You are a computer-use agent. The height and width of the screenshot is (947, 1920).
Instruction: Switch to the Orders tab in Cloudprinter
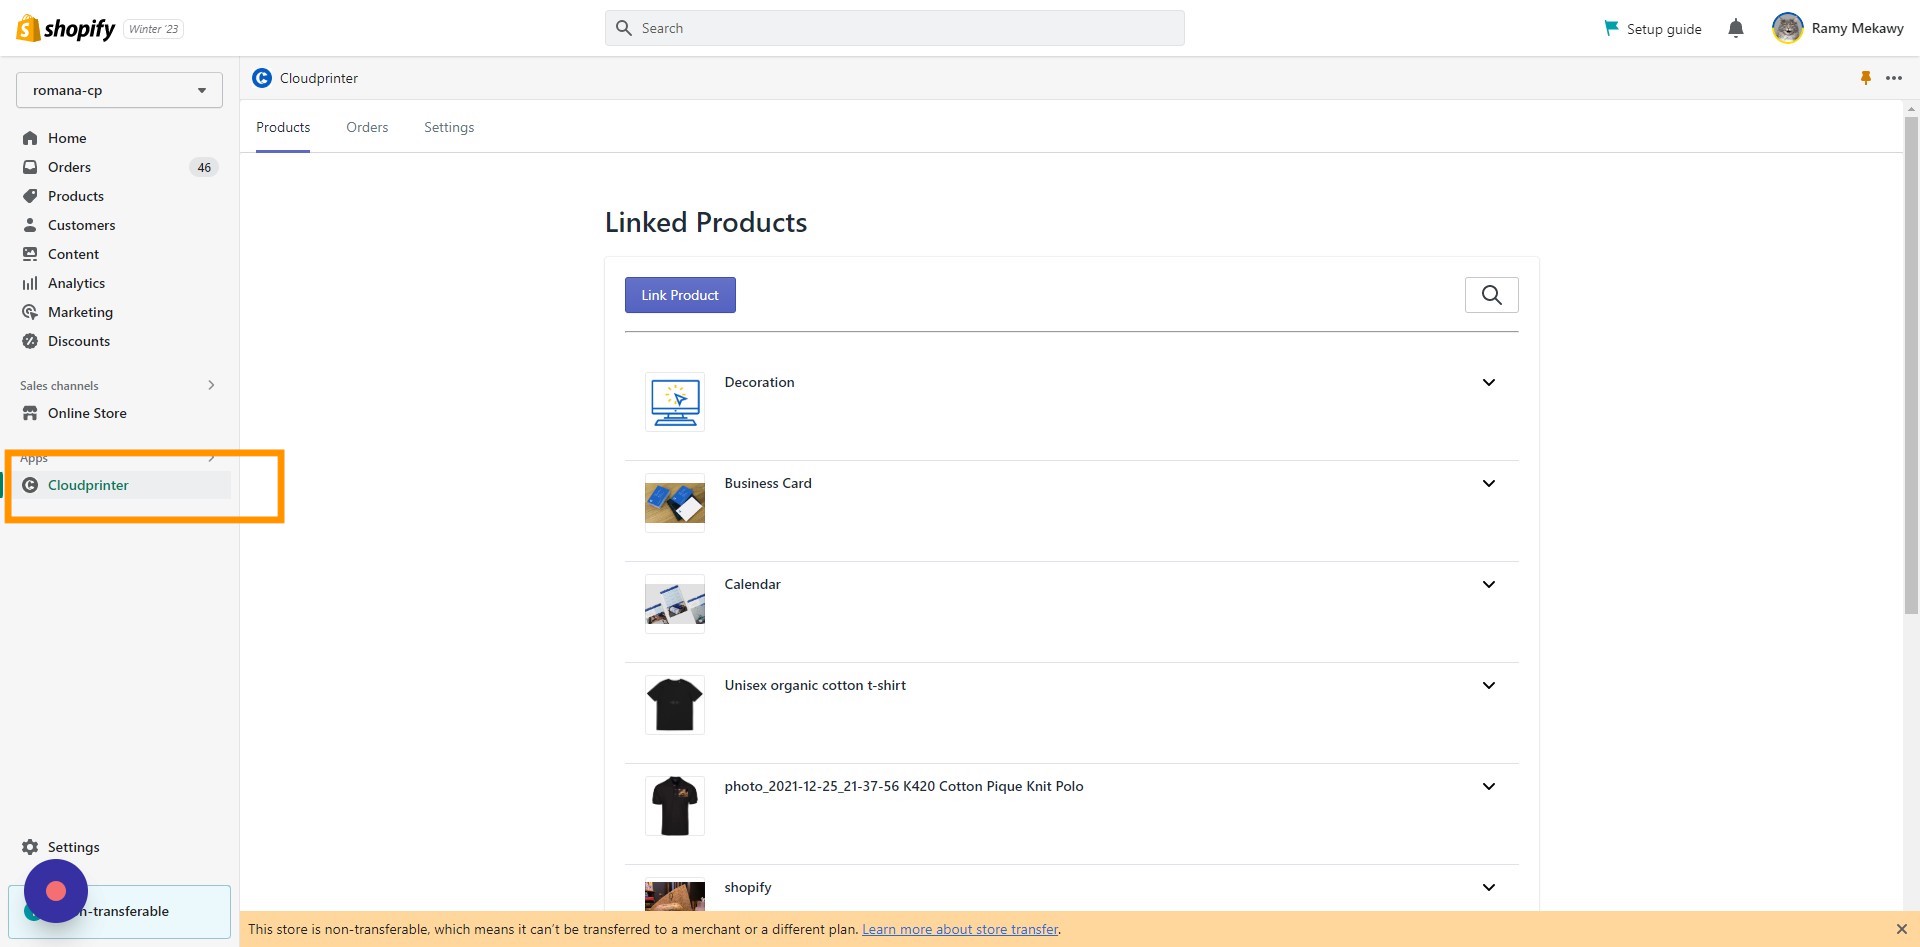tap(367, 127)
